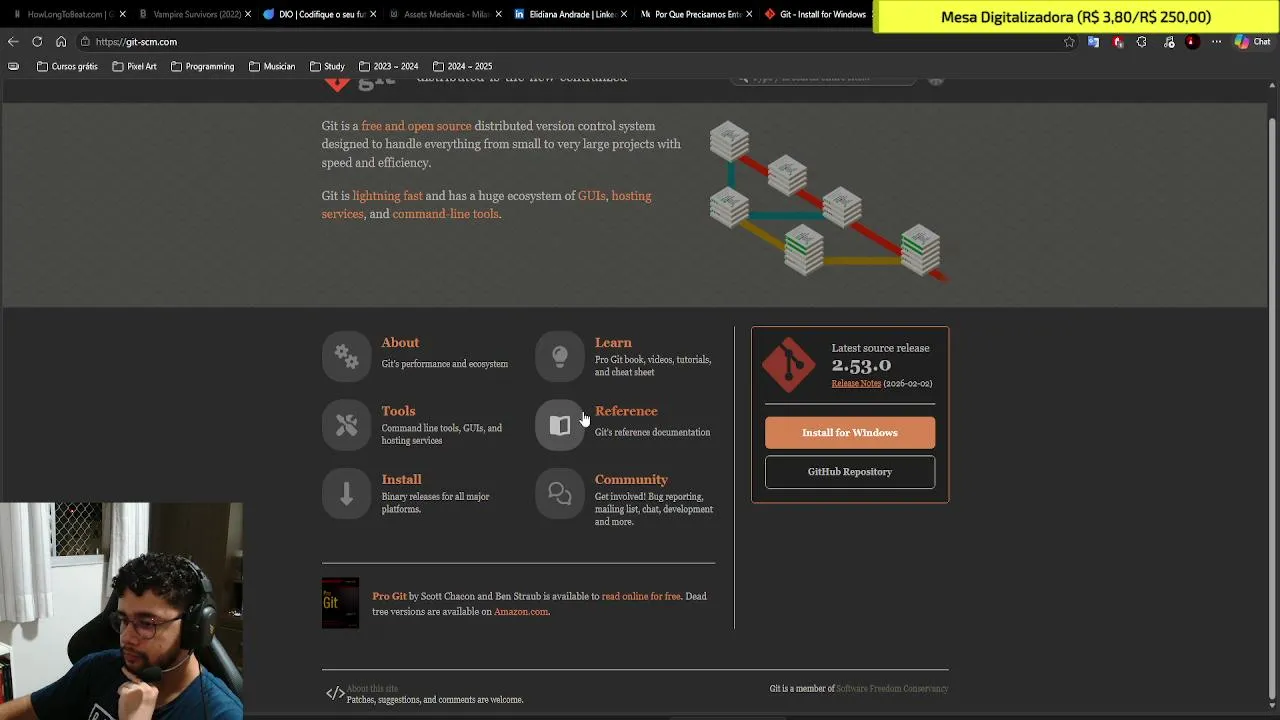Close the DIO tab
This screenshot has width=1280, height=720.
373,15
